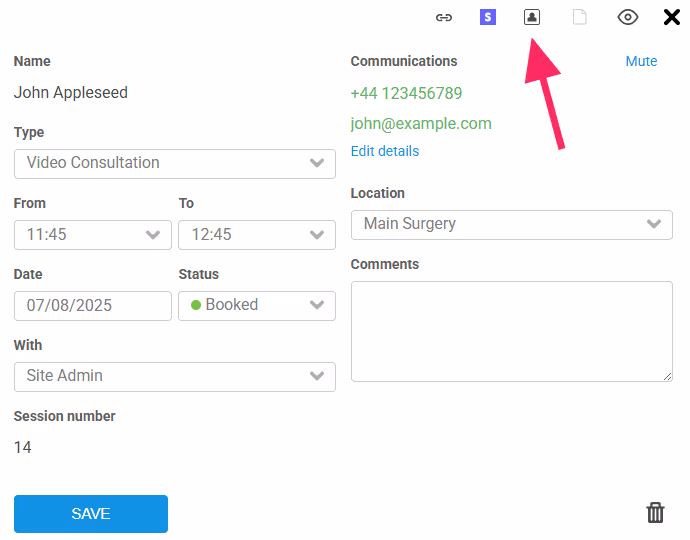
Task: Open the client profile icon
Action: 532,17
